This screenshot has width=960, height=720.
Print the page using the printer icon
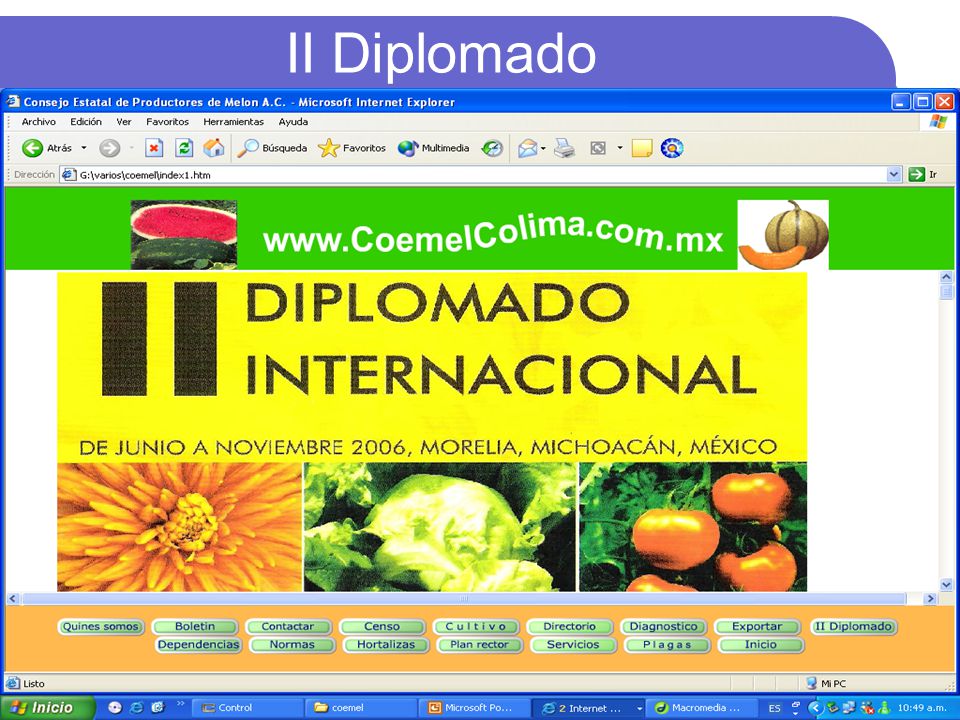564,148
